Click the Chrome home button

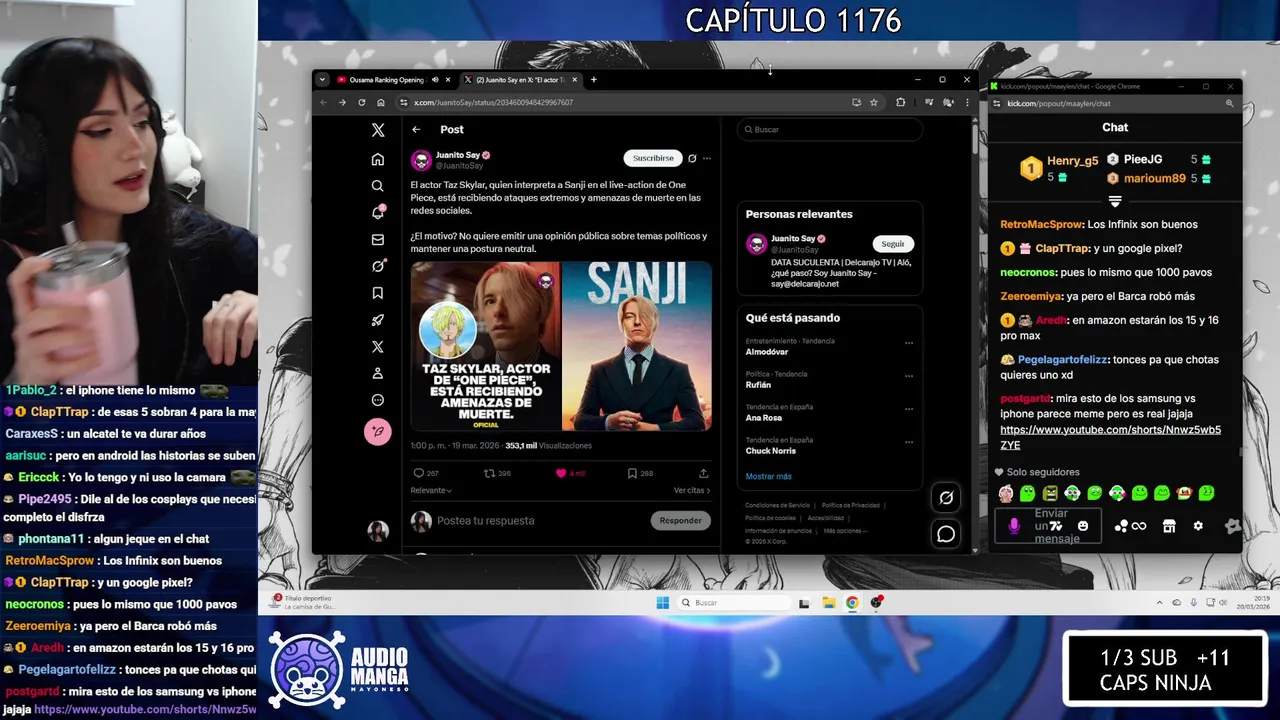(x=381, y=102)
